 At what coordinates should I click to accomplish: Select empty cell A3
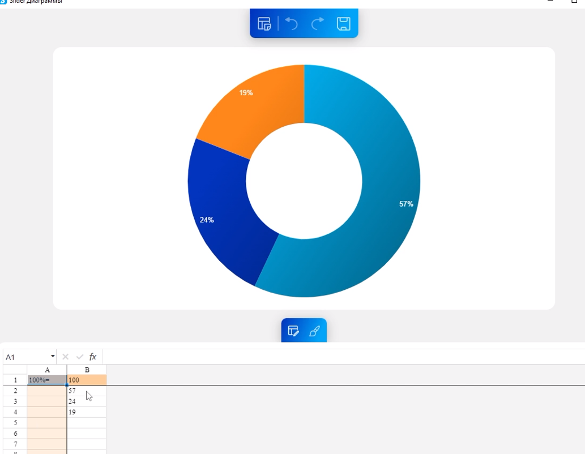(x=47, y=401)
